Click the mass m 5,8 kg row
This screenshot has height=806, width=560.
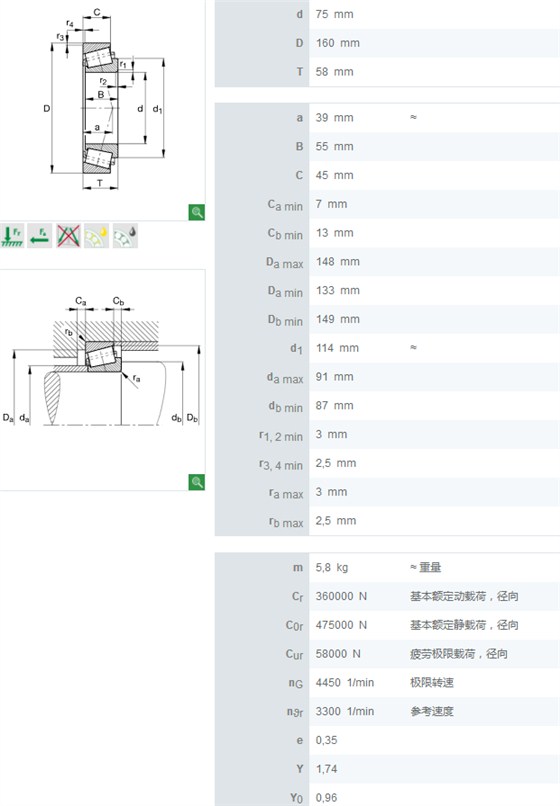pos(387,567)
